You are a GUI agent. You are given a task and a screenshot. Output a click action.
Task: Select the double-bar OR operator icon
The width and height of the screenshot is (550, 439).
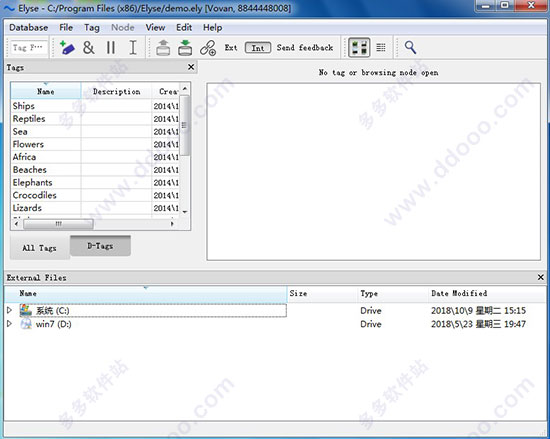point(111,48)
